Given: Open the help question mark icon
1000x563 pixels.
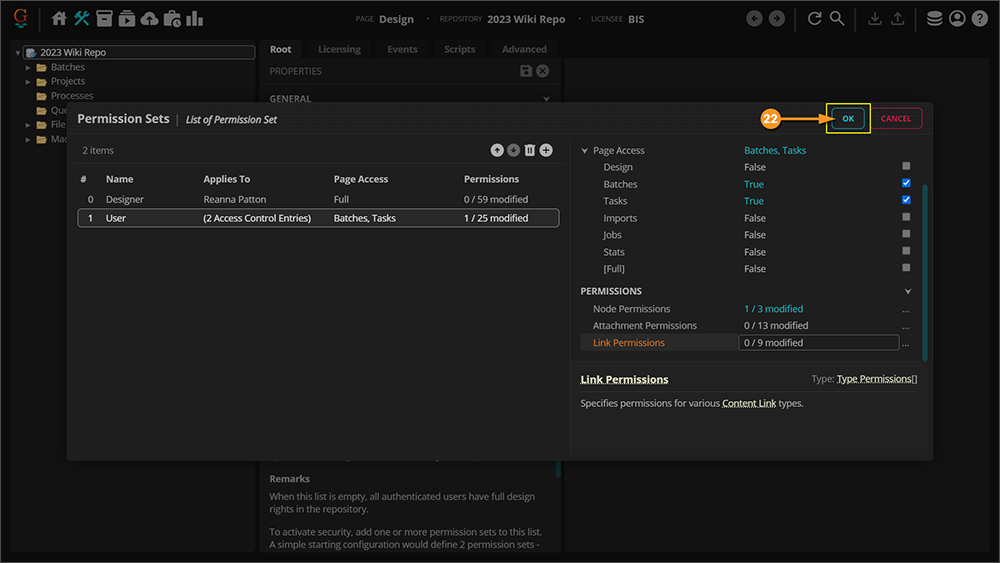Looking at the screenshot, I should 979,19.
